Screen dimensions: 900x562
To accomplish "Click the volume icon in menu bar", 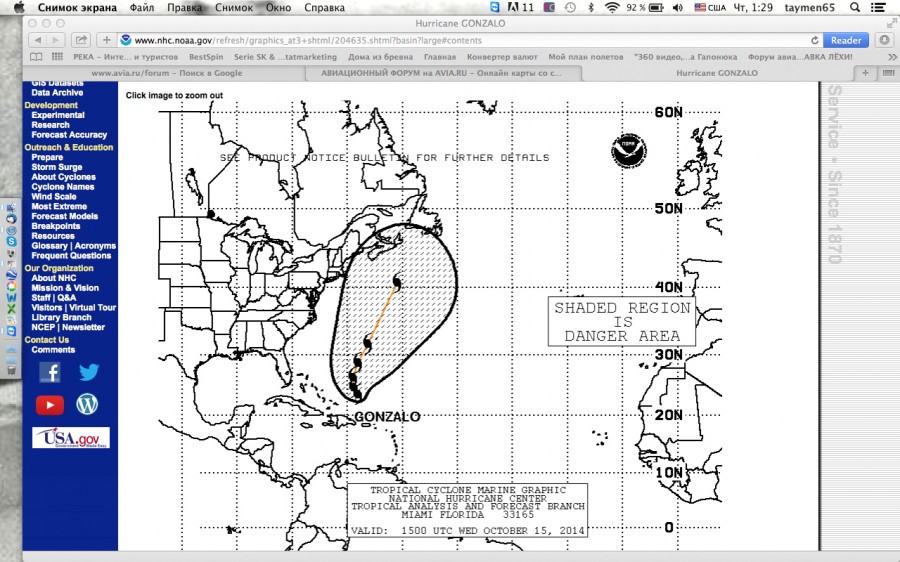I will [x=678, y=7].
